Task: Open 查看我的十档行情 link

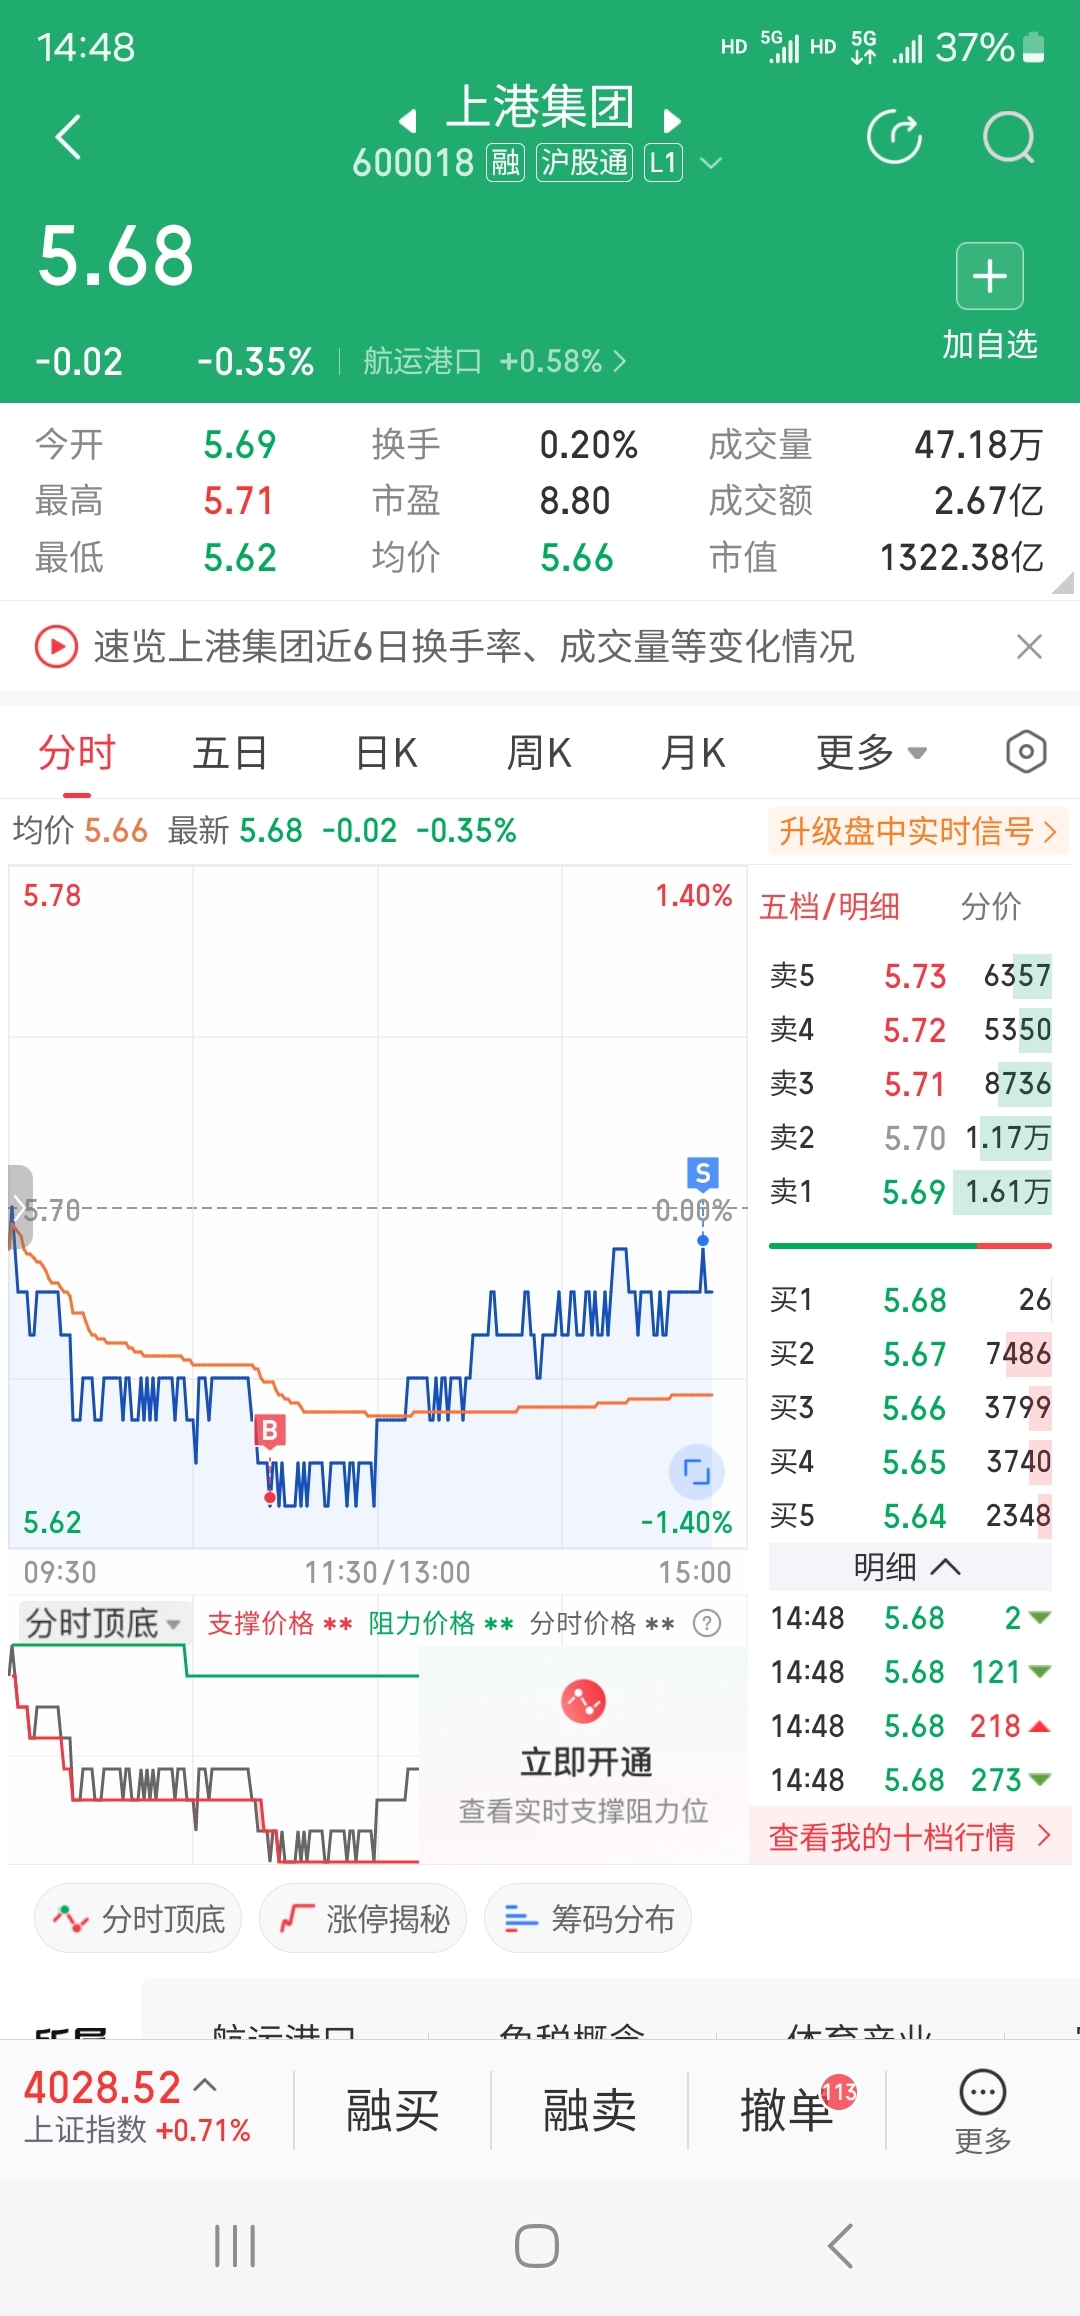Action: pos(910,1836)
